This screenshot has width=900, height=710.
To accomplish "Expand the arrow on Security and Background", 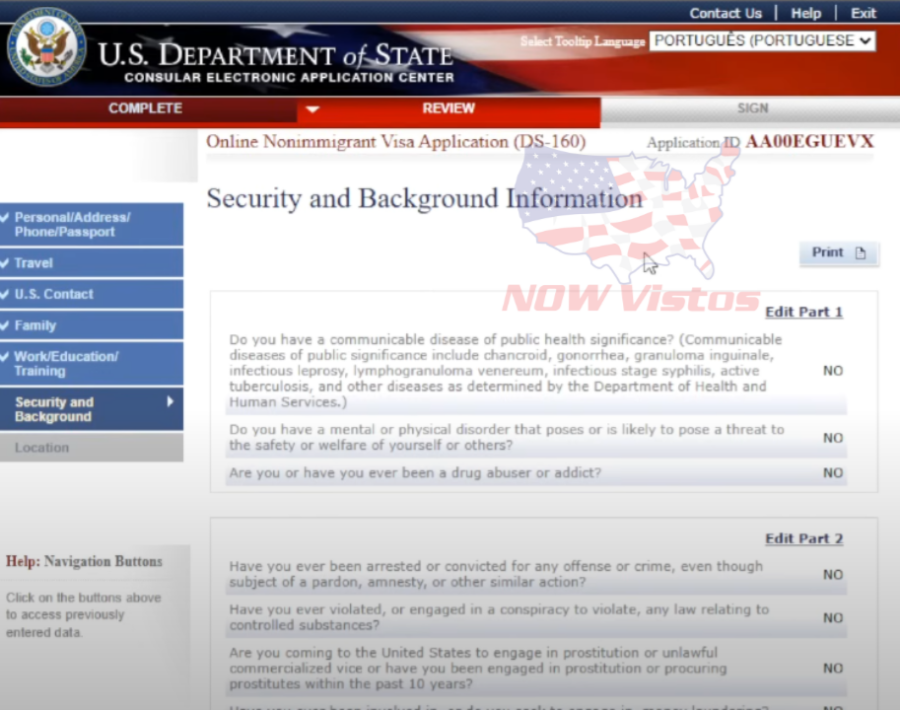I will (170, 402).
